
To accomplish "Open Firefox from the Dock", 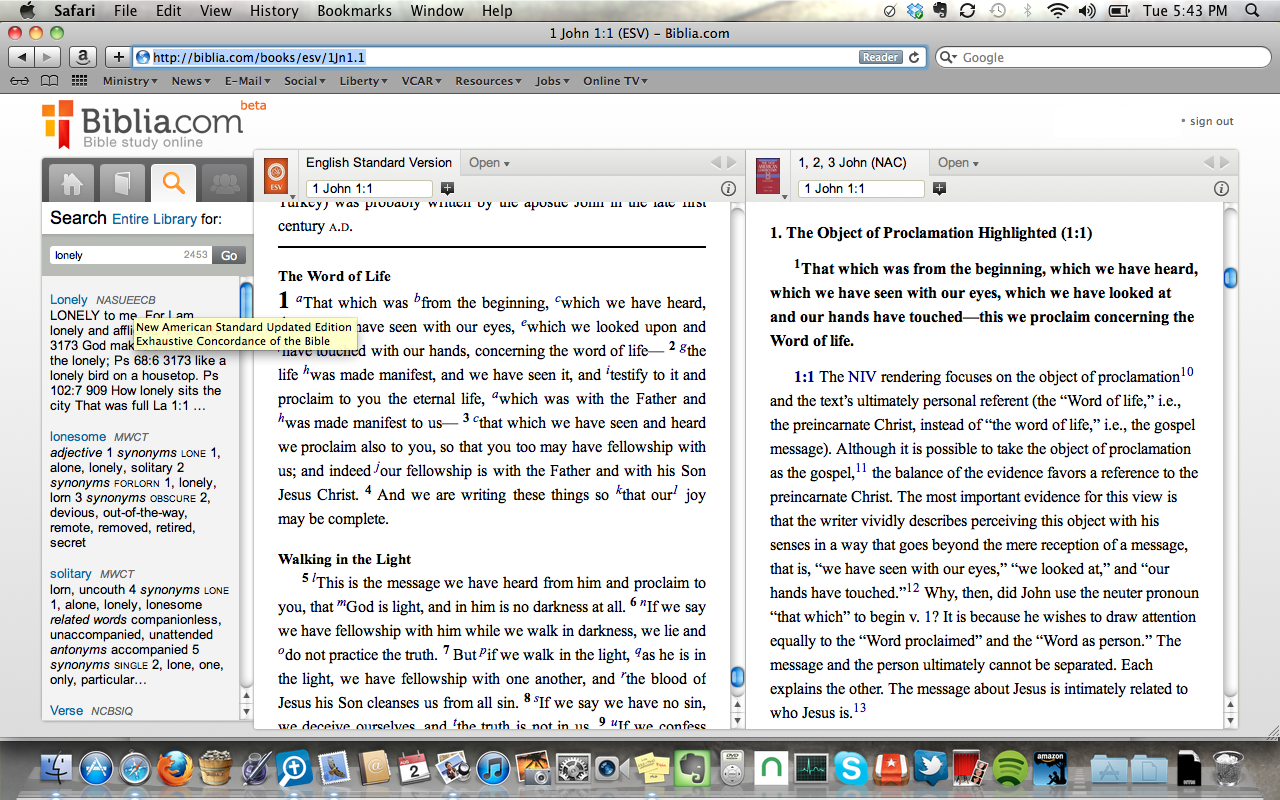I will click(x=174, y=768).
